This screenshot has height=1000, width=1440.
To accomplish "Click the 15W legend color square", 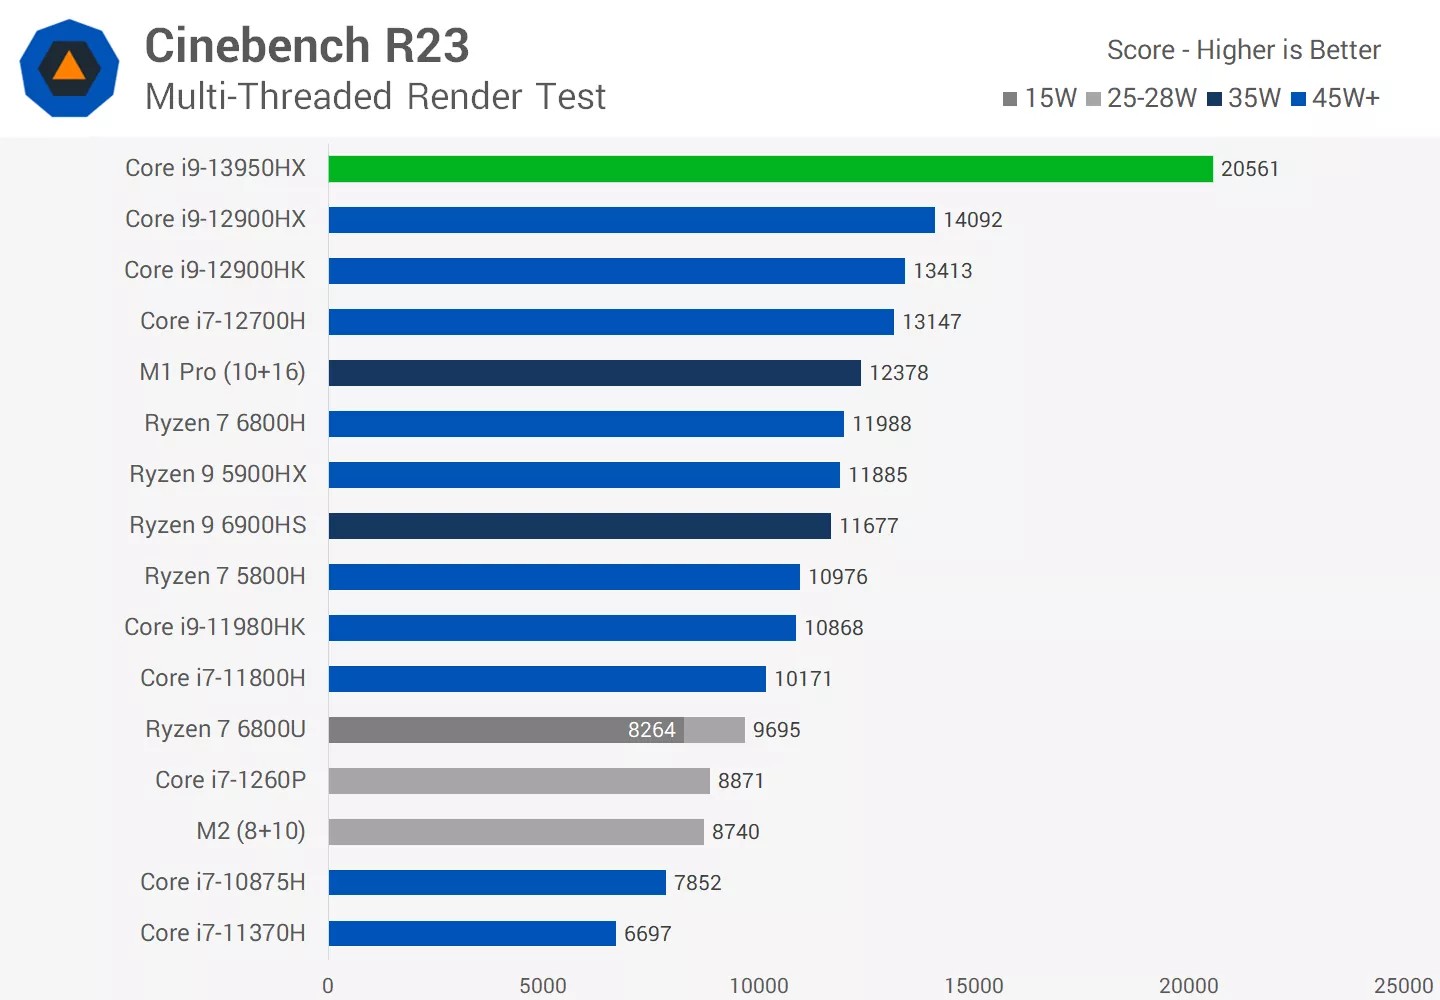I will coord(1010,99).
